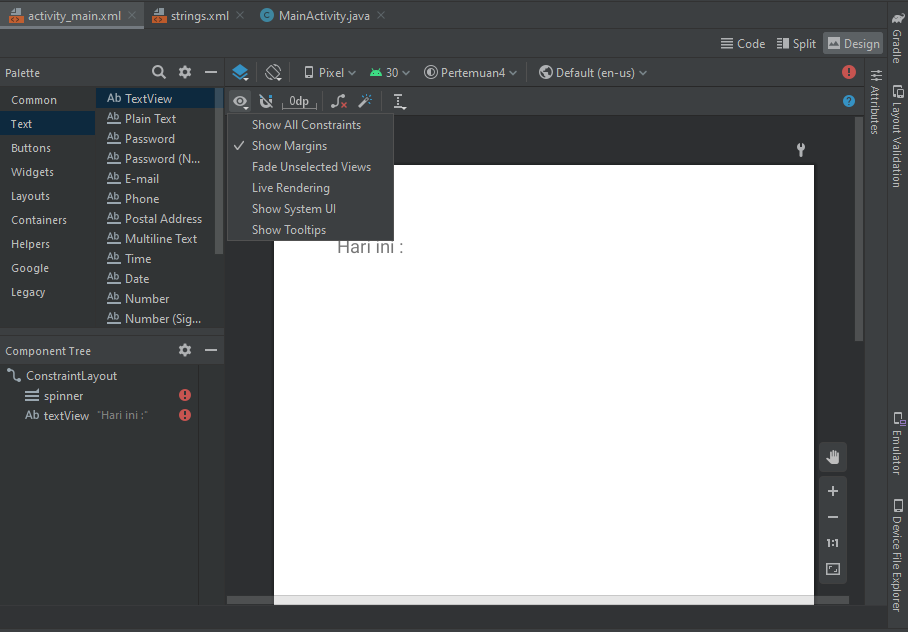Zoom out with the minus icon
908x632 pixels.
[x=833, y=517]
